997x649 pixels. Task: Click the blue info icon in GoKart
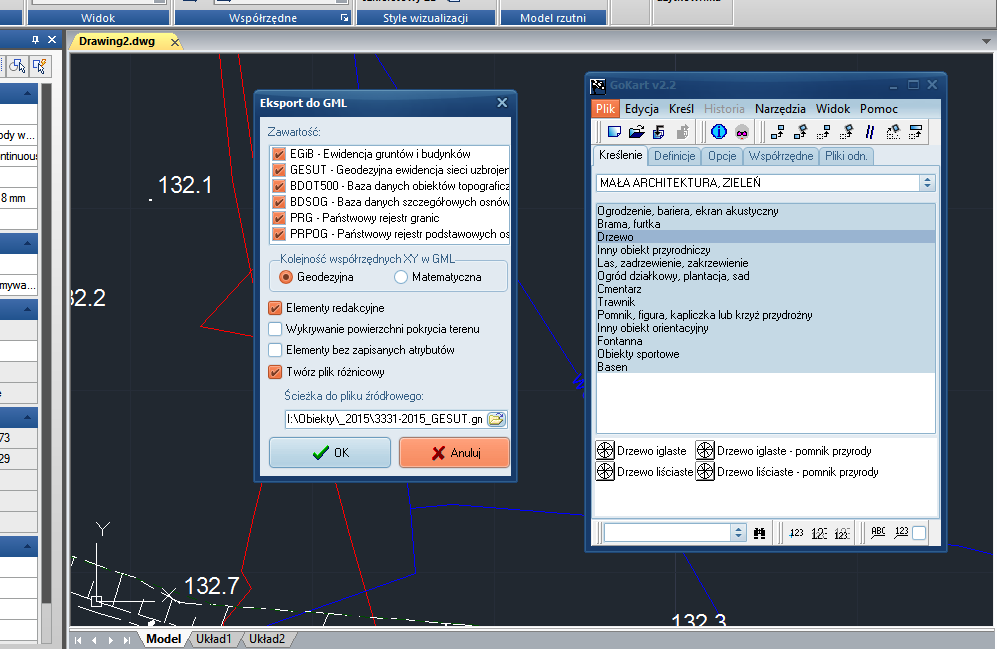[718, 132]
